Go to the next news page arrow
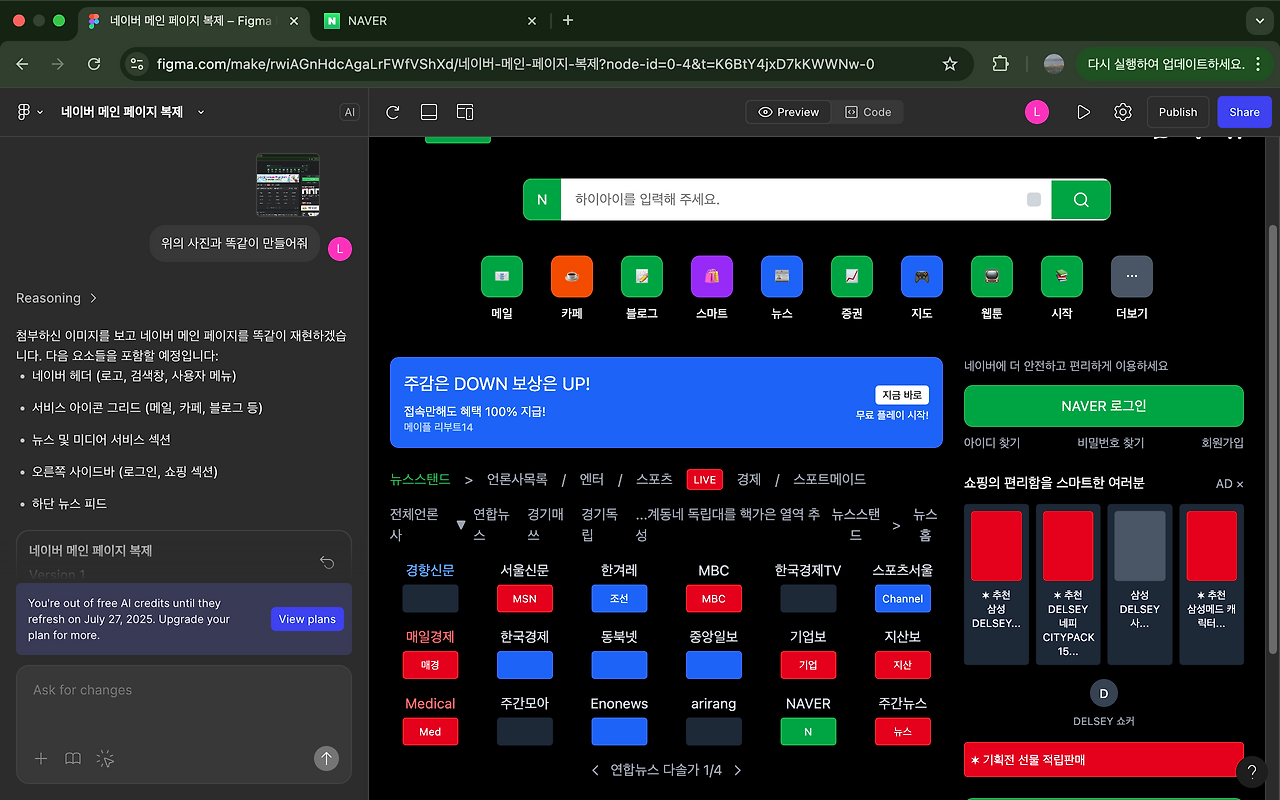This screenshot has height=800, width=1280. (738, 770)
